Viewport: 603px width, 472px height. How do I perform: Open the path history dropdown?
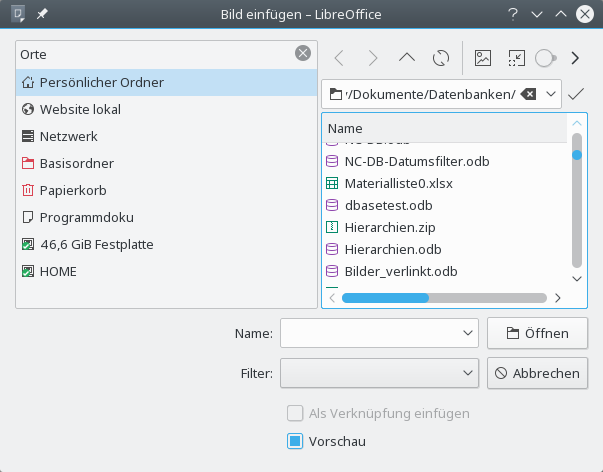550,94
